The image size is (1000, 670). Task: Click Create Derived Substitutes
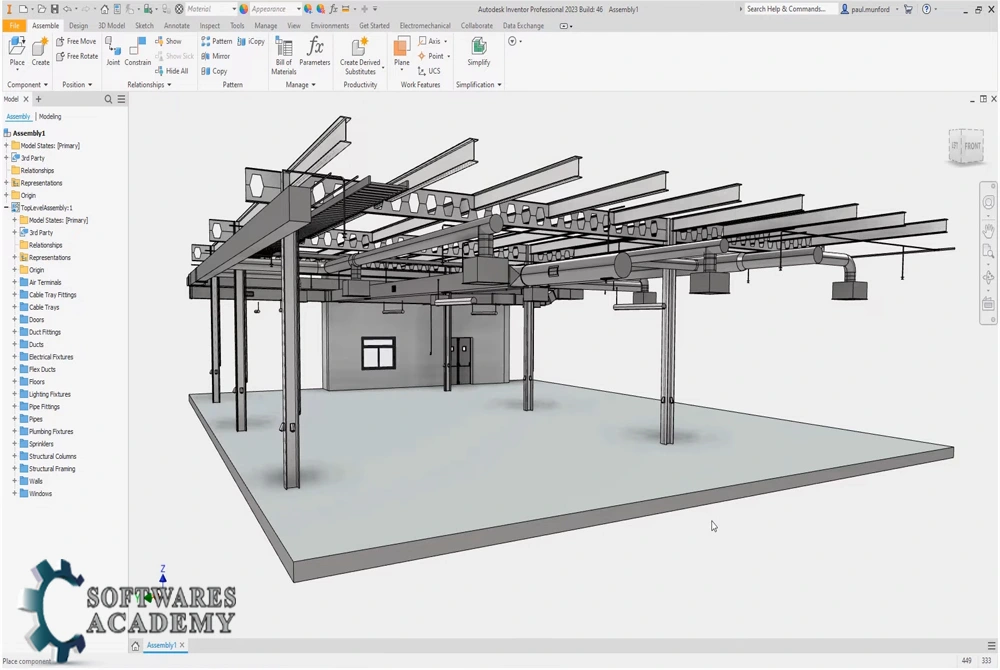pos(360,55)
